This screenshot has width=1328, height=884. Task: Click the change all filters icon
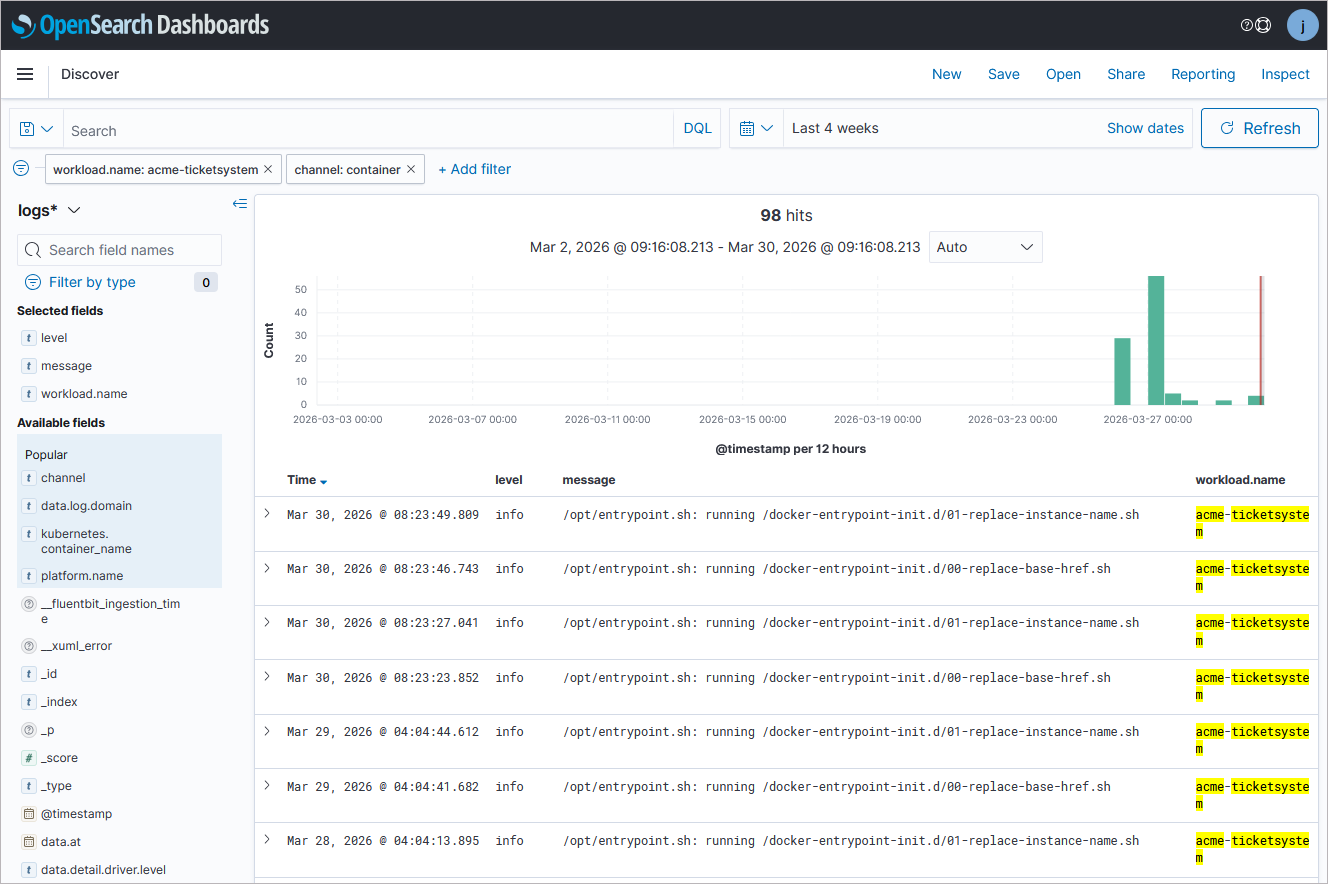pyautogui.click(x=21, y=168)
